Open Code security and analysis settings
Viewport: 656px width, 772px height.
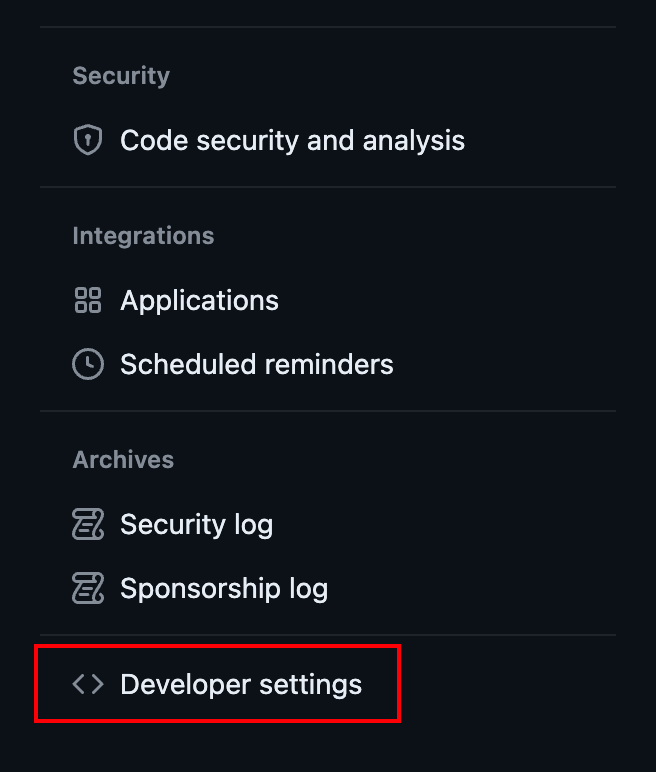click(x=292, y=140)
